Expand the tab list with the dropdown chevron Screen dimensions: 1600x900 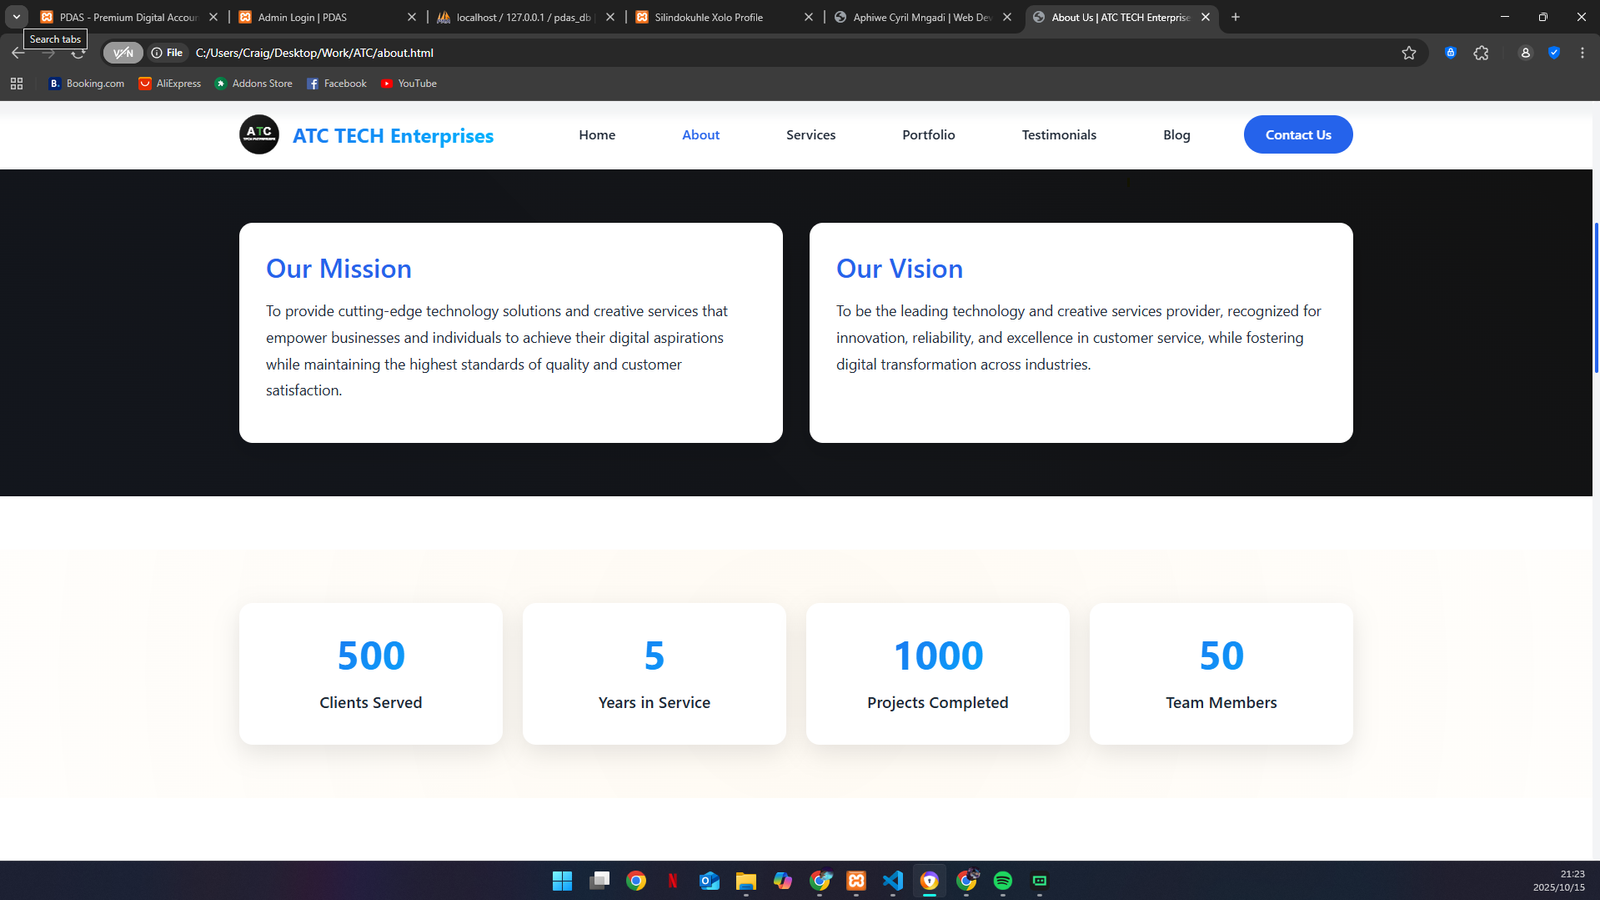(x=16, y=17)
